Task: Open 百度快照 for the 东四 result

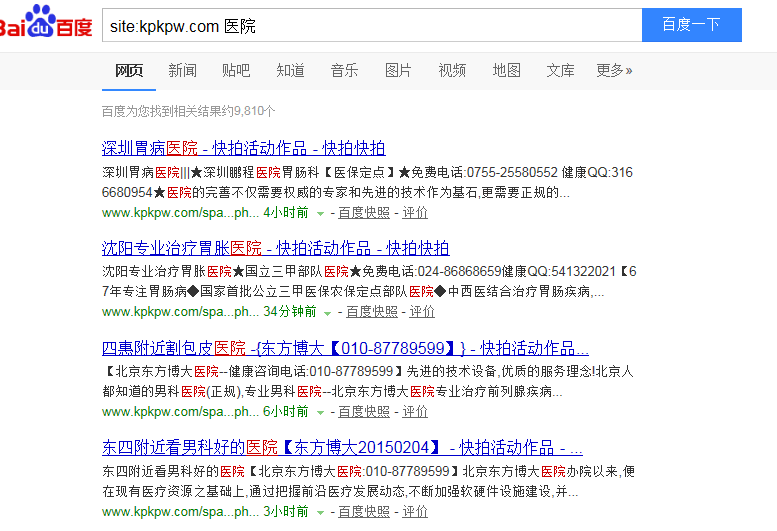Action: point(364,512)
